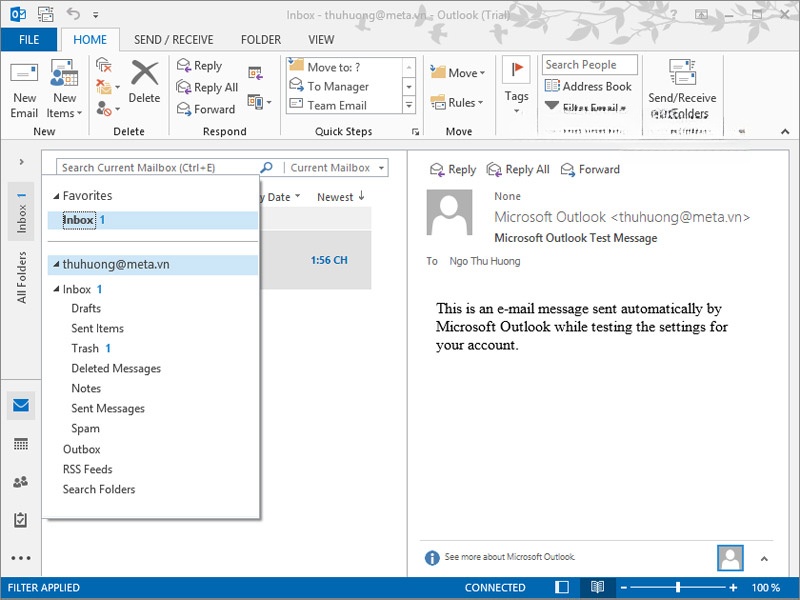This screenshot has height=600, width=800.
Task: Click the Meeting reply icon
Action: [x=255, y=73]
